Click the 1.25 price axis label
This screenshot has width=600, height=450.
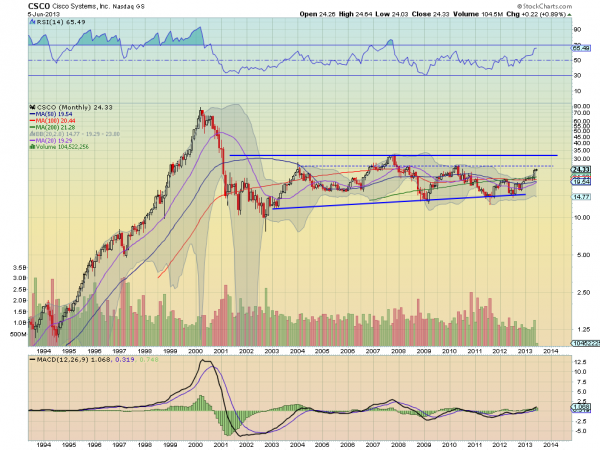coord(583,329)
